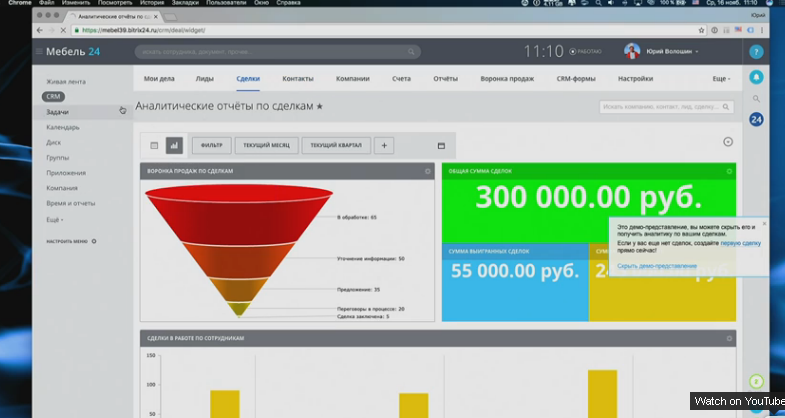Click the gear beside Настроить меню
785x418 pixels.
click(94, 241)
